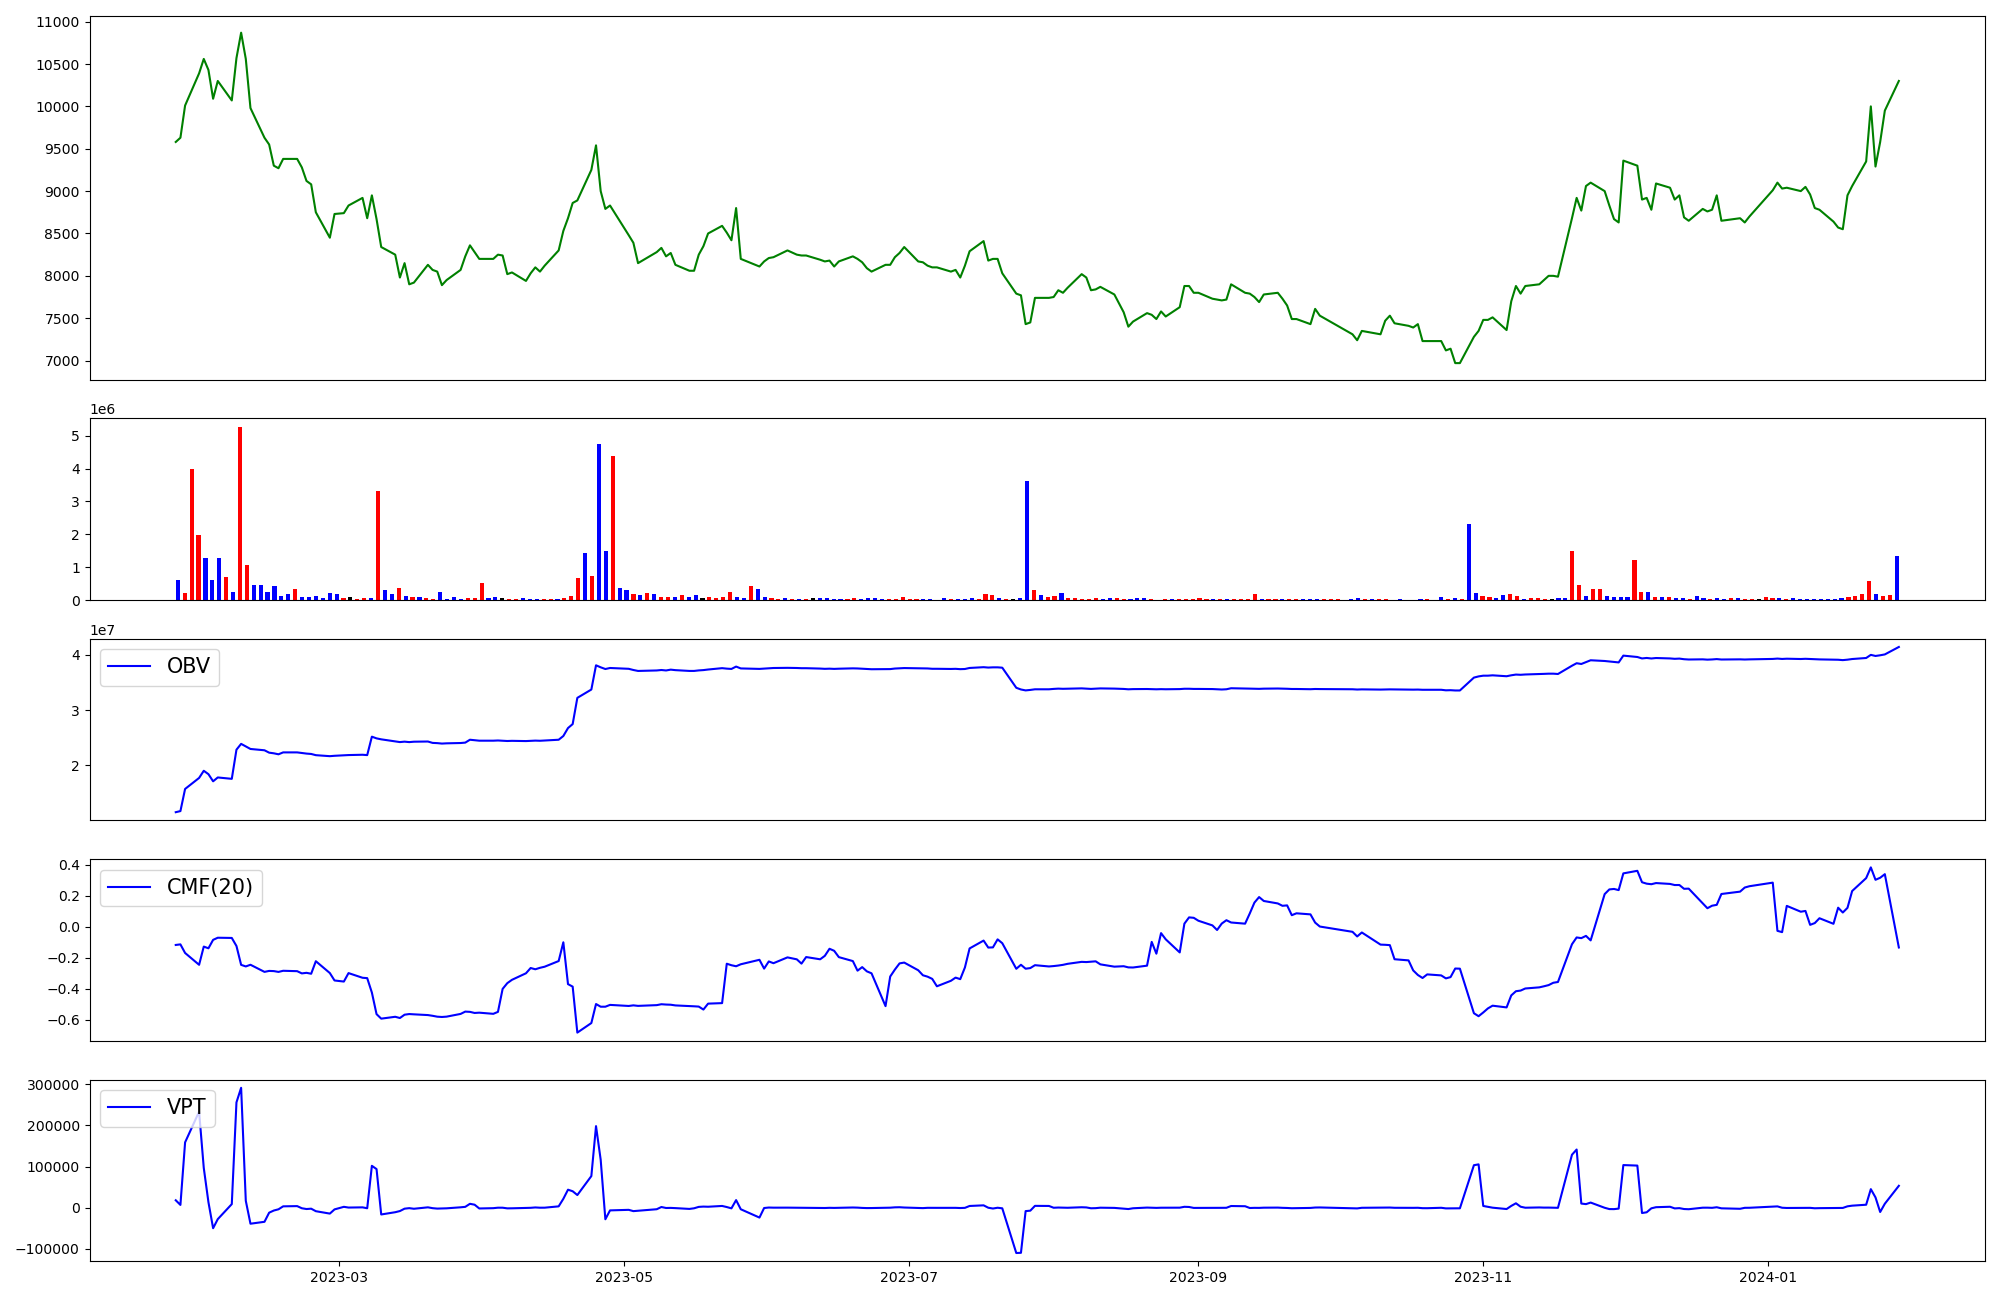Click the 1e6 exponent label above volume chart
Viewport: 2000px width, 1300px height.
pos(102,409)
